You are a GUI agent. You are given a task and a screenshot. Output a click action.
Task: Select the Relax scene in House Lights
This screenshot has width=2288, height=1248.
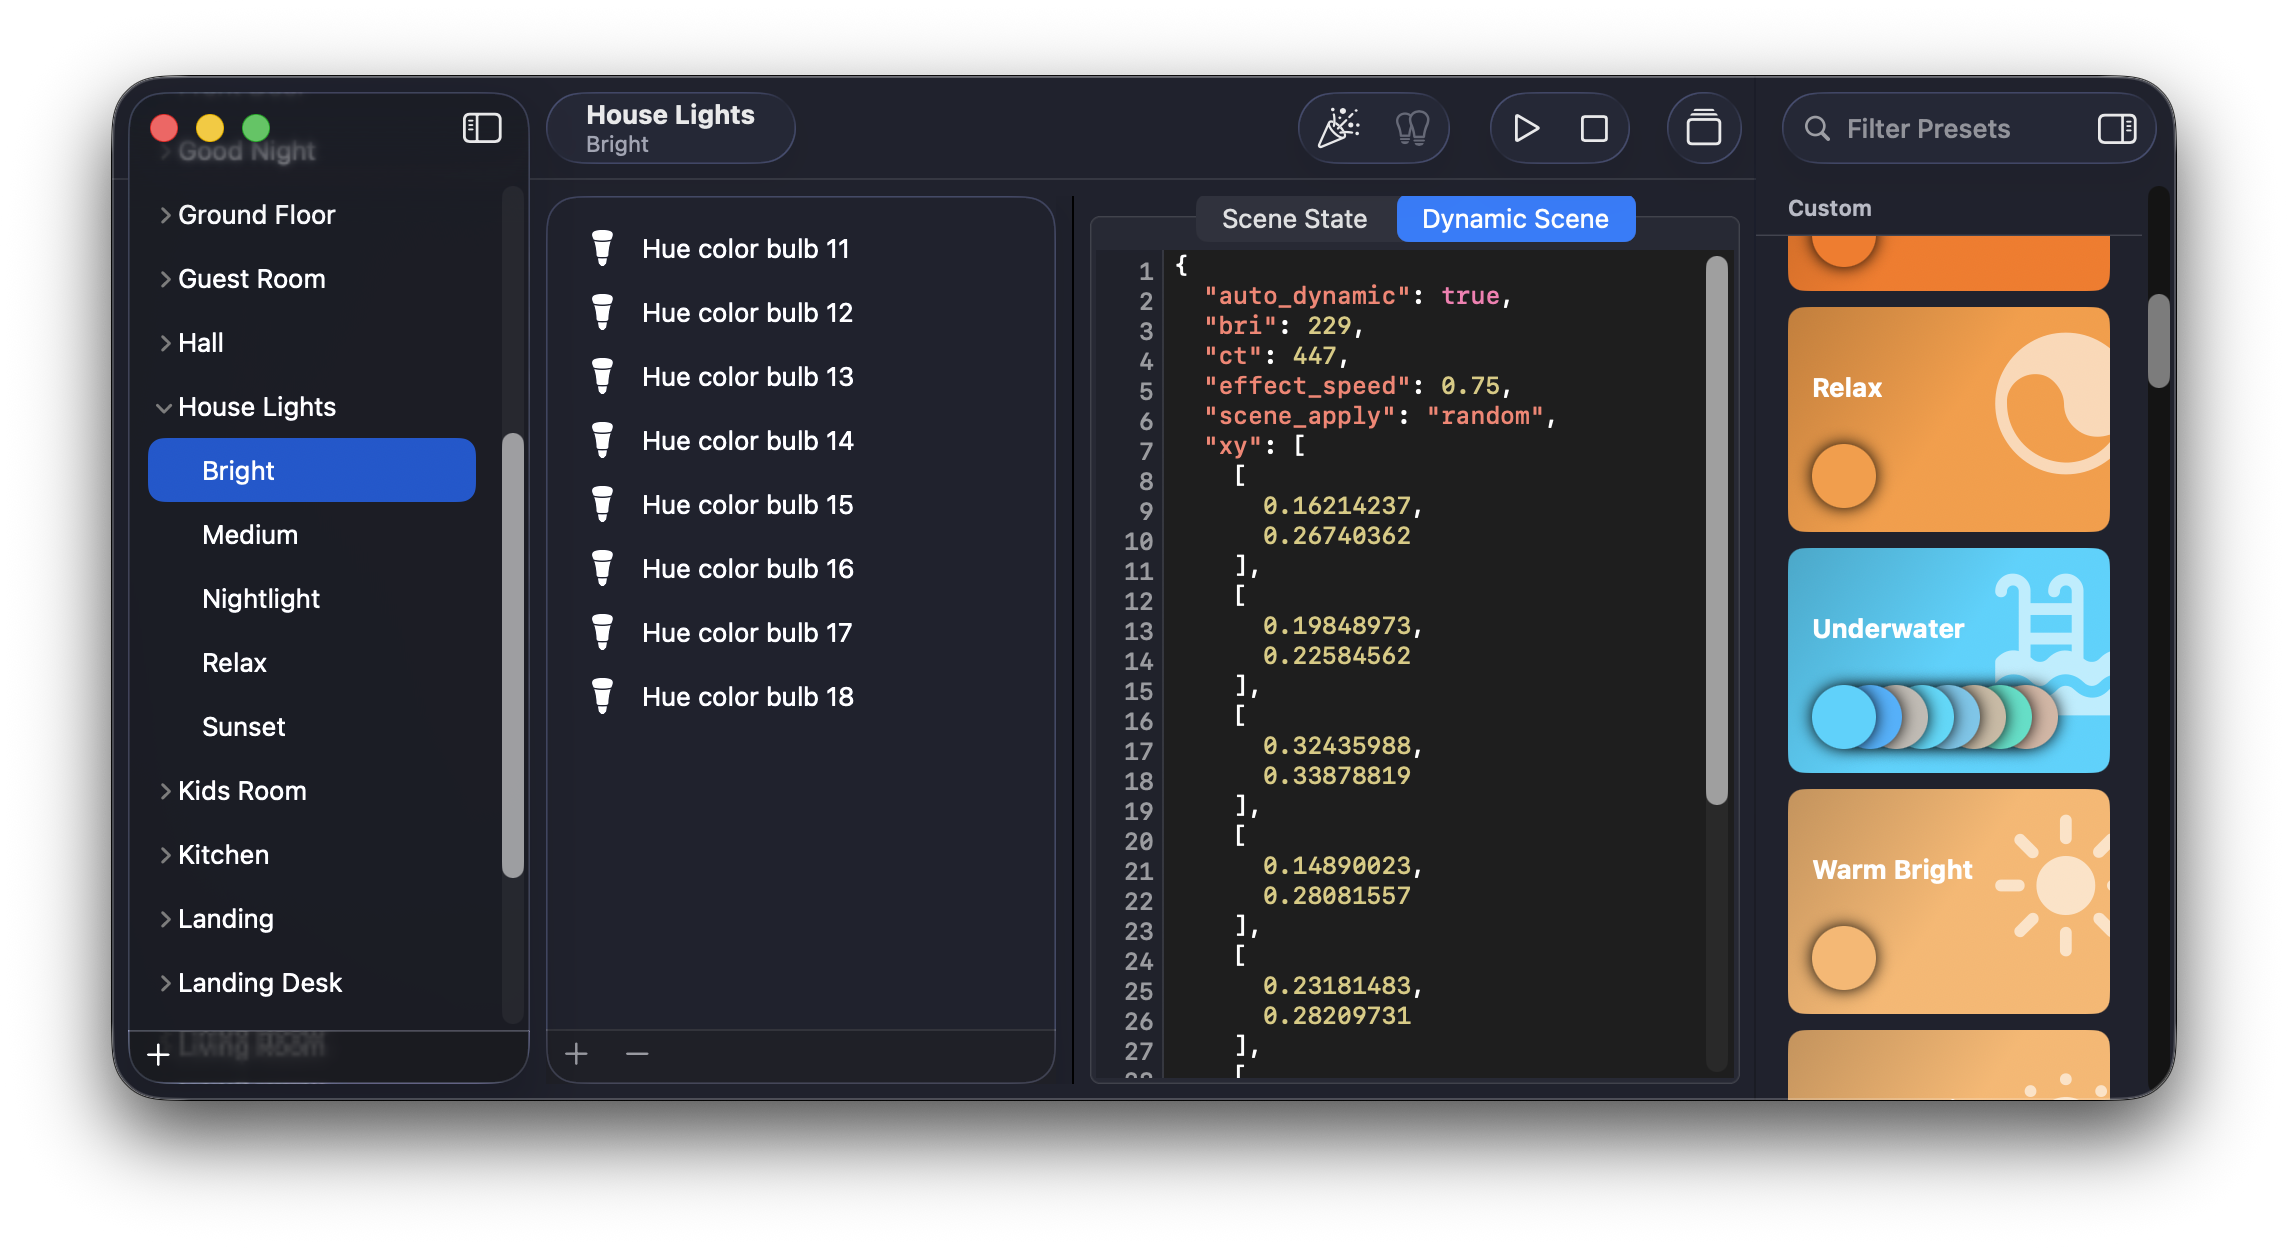pos(312,662)
